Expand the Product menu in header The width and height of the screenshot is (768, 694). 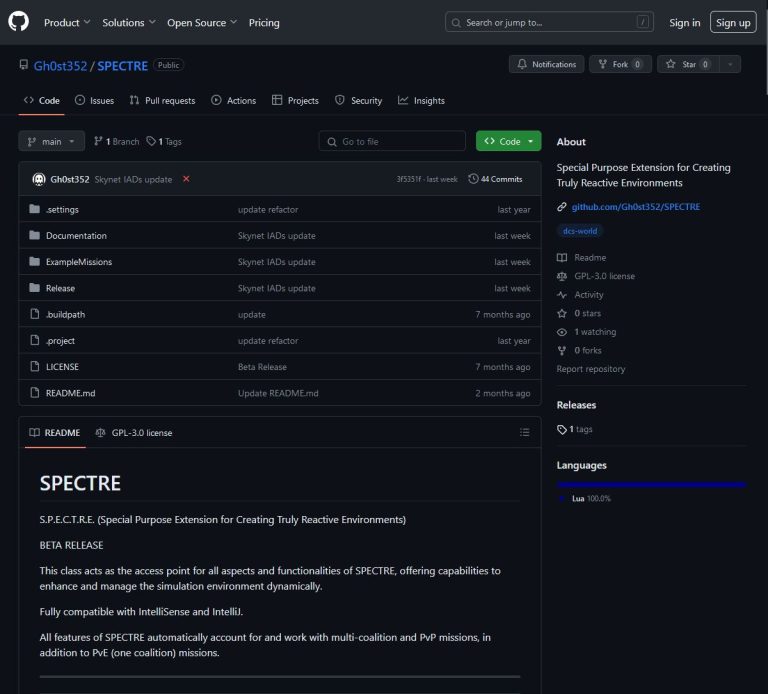pyautogui.click(x=67, y=22)
